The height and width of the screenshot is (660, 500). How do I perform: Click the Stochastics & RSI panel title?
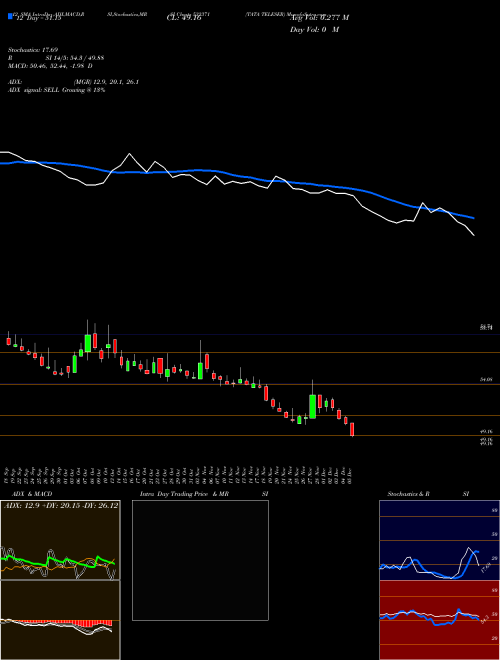point(428,494)
